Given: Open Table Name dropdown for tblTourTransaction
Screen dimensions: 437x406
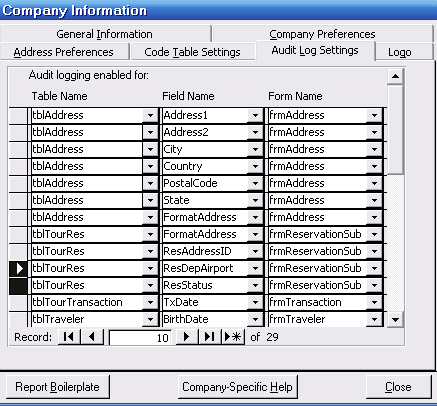Looking at the screenshot, I should [x=150, y=302].
